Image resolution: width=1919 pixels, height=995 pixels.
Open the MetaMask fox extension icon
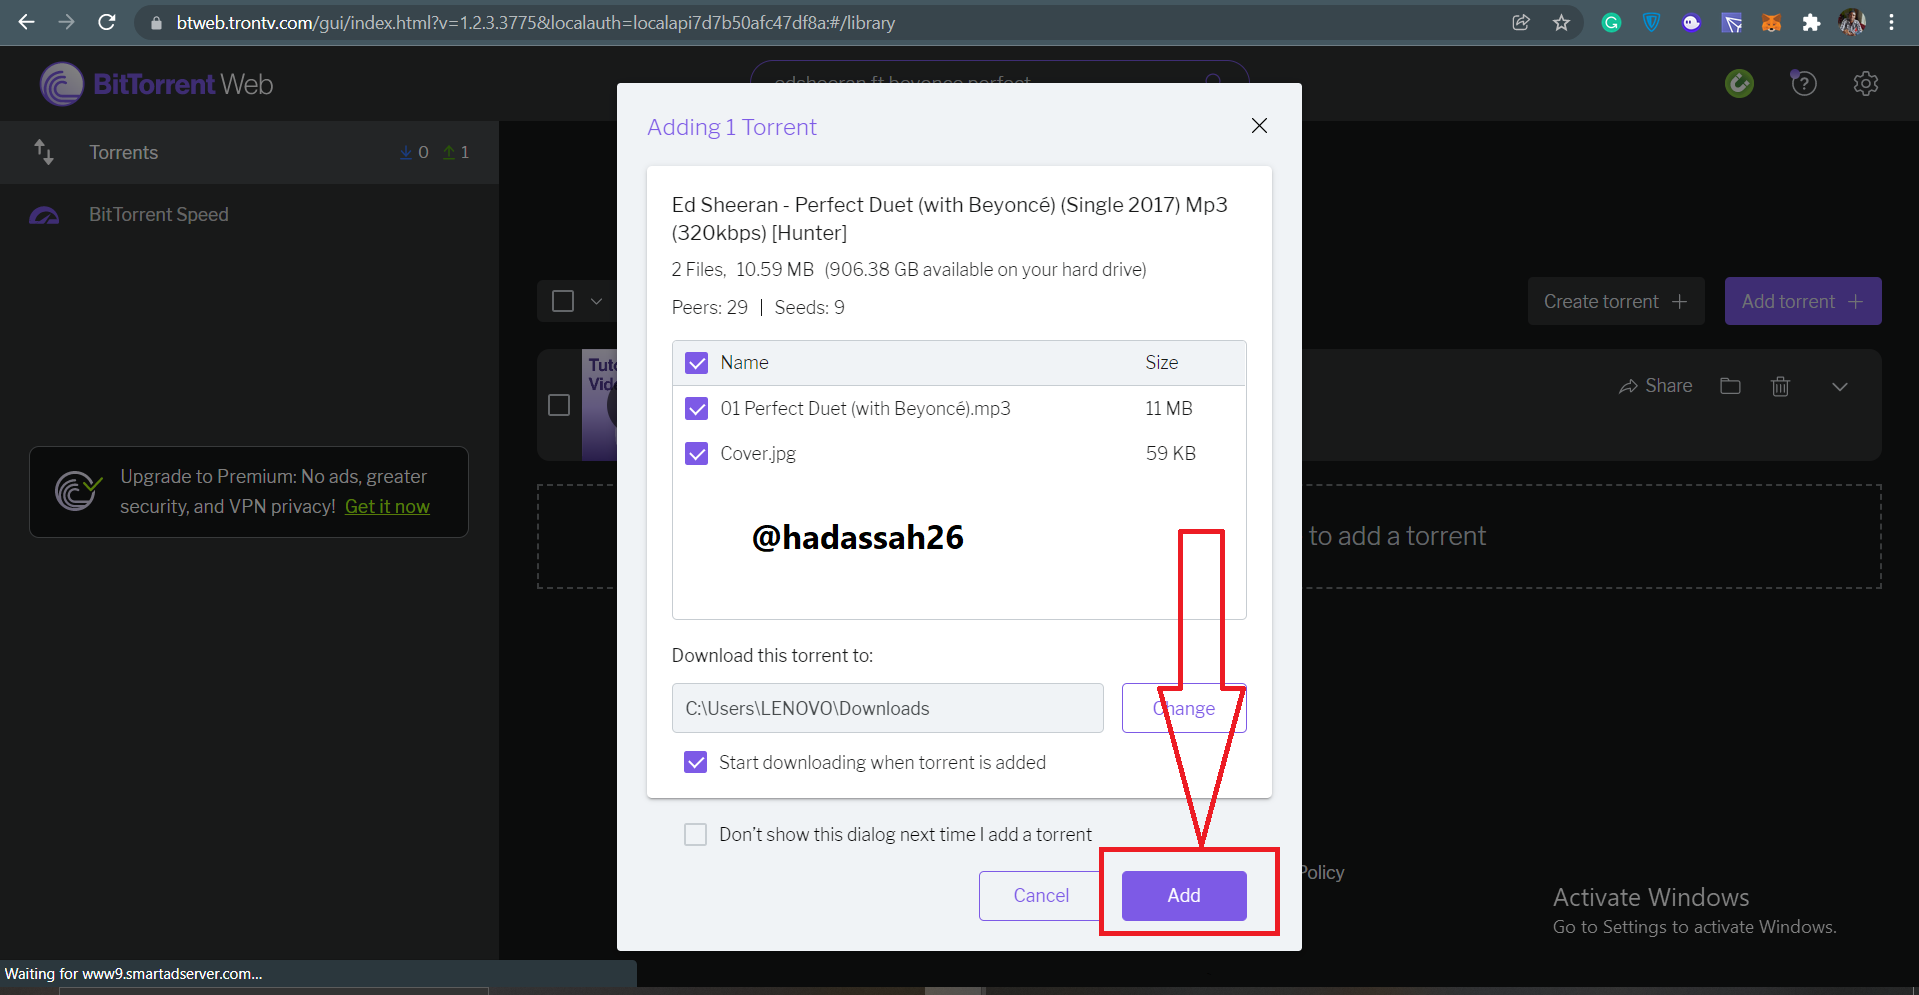pyautogui.click(x=1771, y=22)
